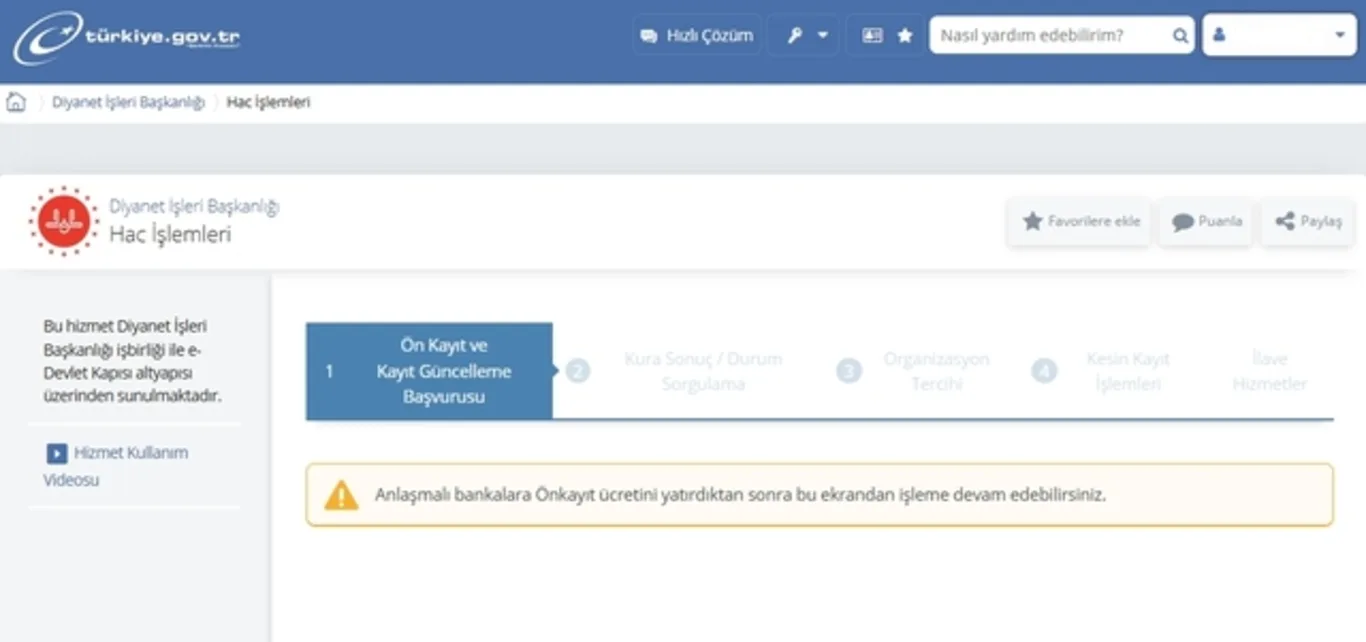Viewport: 1366px width, 642px height.
Task: Go to home via breadcrumb house icon
Action: [x=16, y=102]
